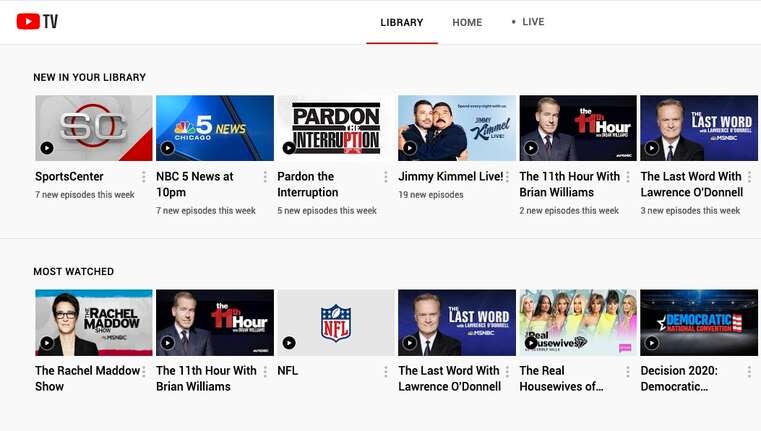
Task: Open 'The Real Housewives of…' title
Action: click(562, 379)
